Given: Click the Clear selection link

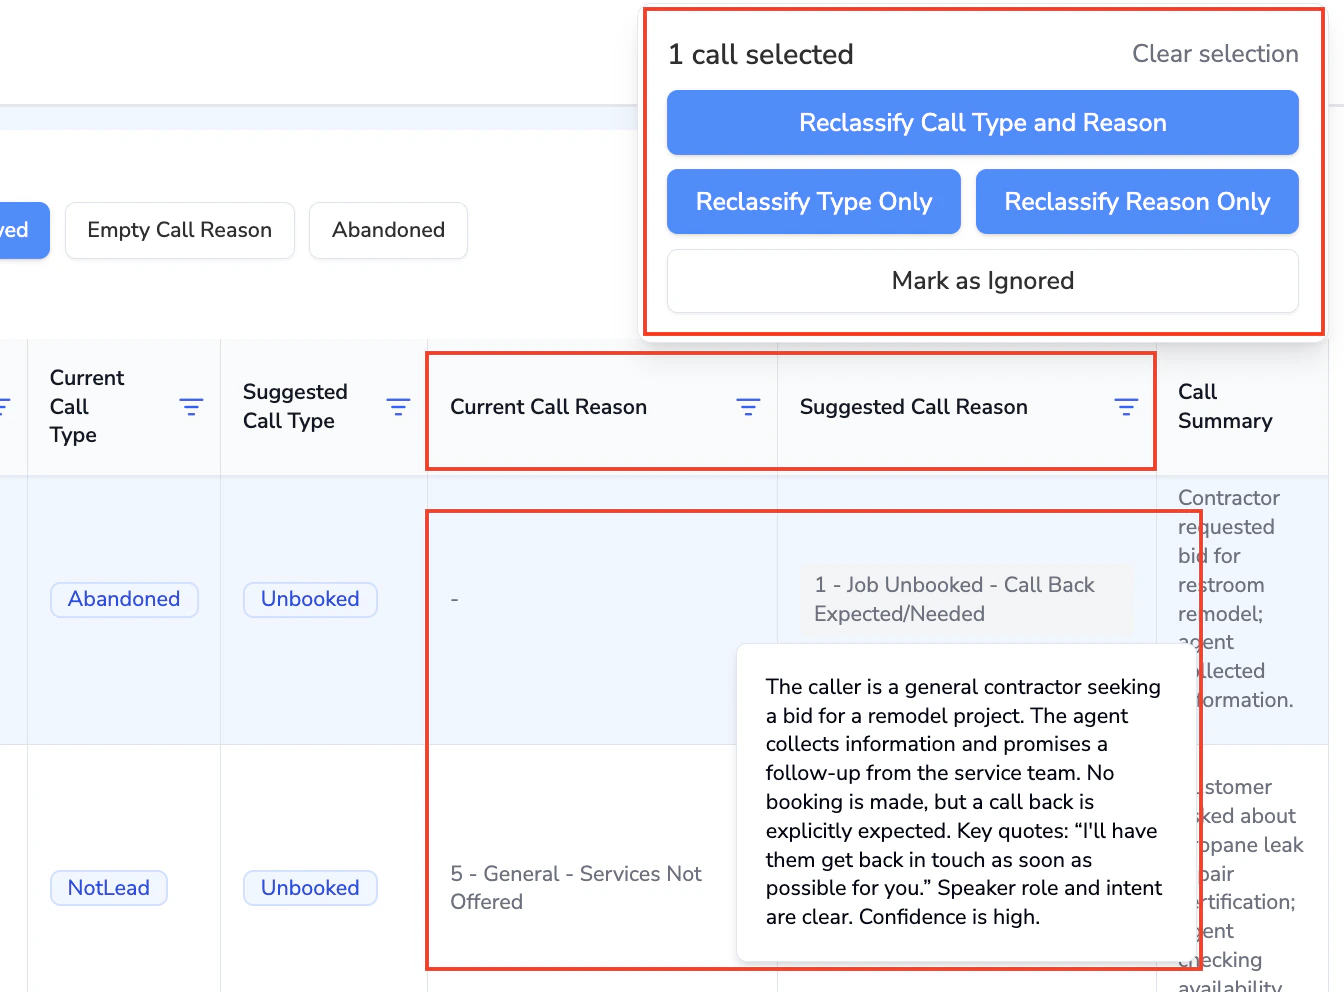Looking at the screenshot, I should [x=1215, y=54].
